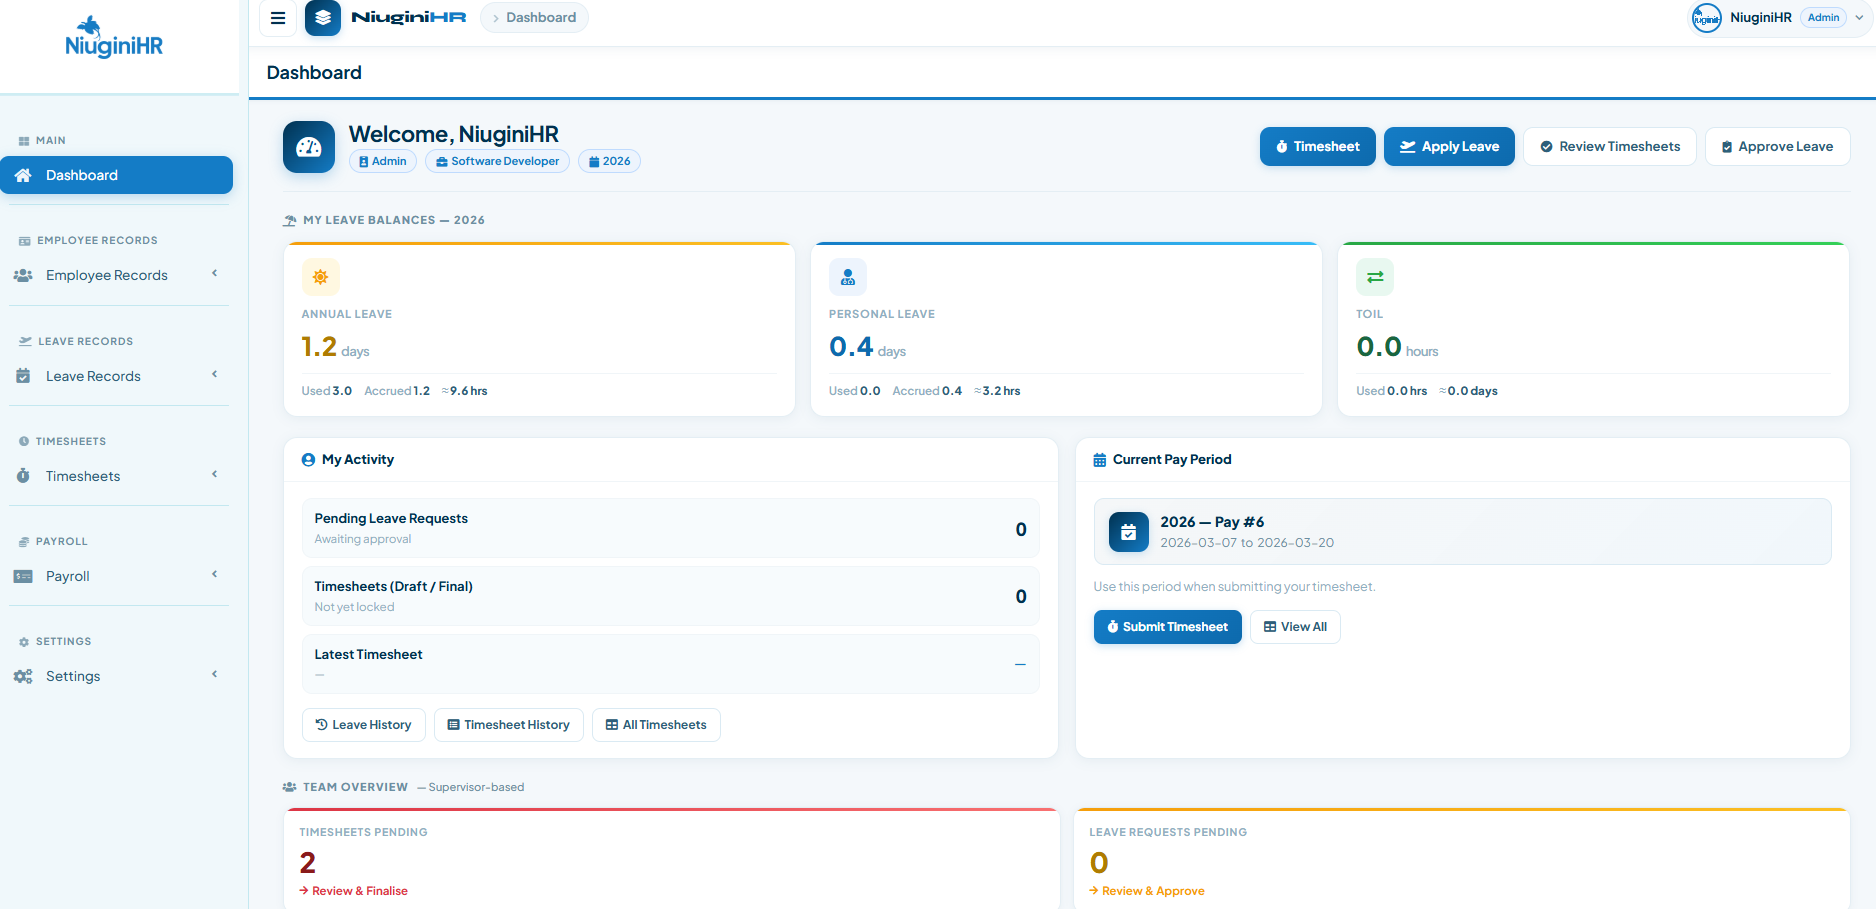Click the pay period calendar check icon

[1128, 532]
